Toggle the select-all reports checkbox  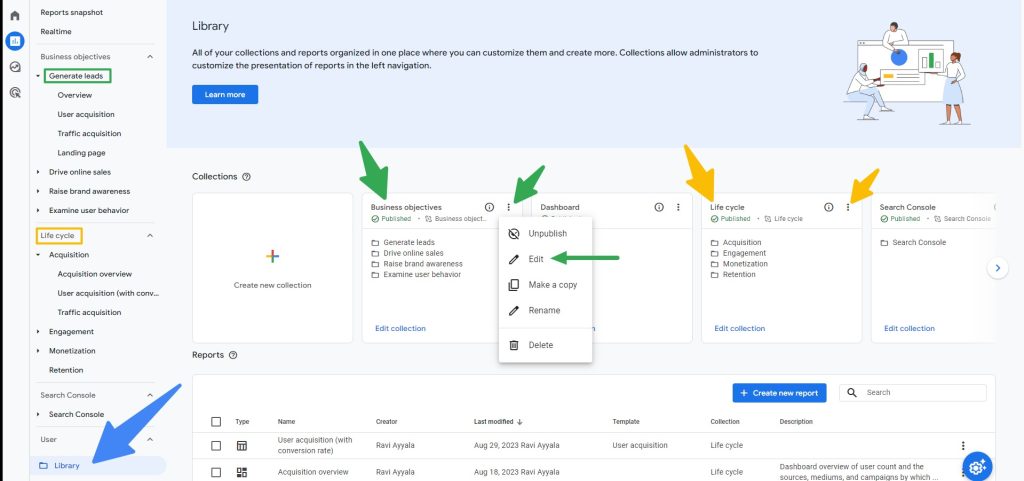(216, 422)
